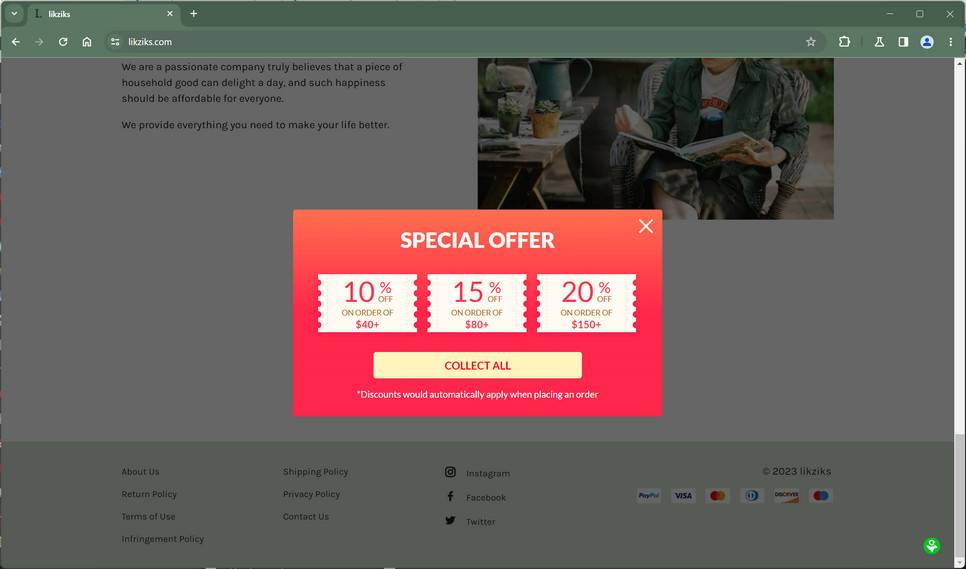The width and height of the screenshot is (966, 569).
Task: Close the likziks tab
Action: coord(170,14)
